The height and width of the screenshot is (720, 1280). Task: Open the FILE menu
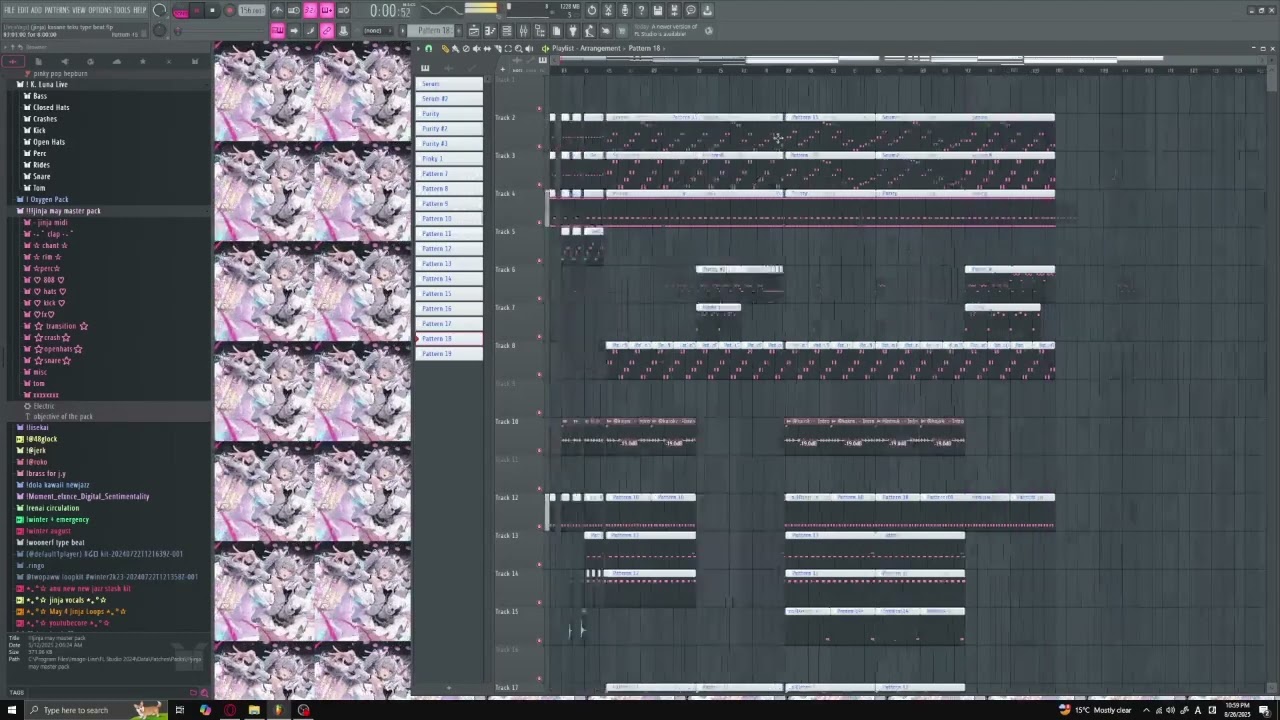click(x=9, y=10)
